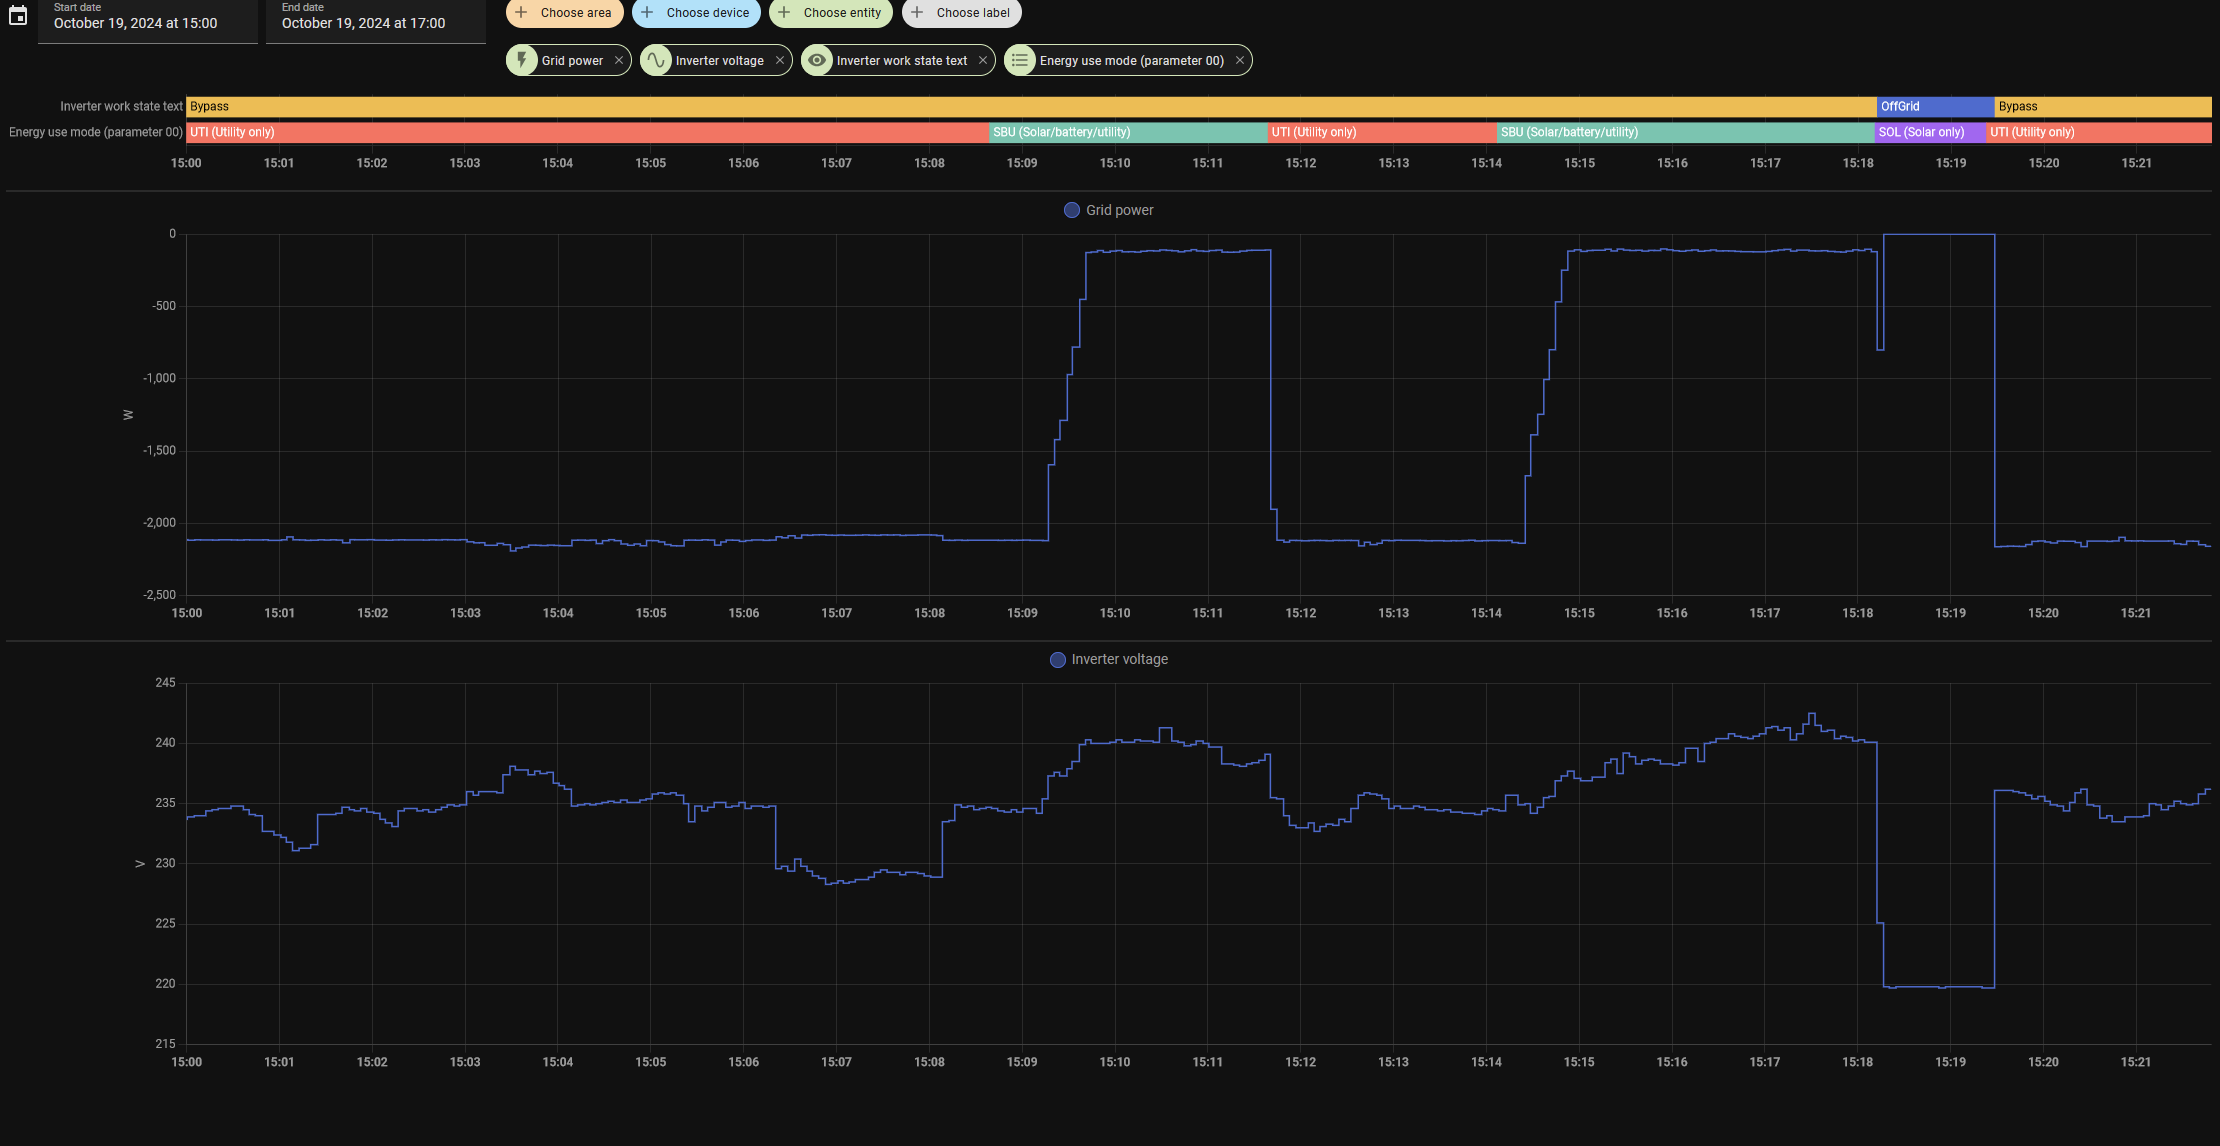This screenshot has height=1146, width=2220.
Task: Remove the Energy use mode entity chip
Action: (1240, 60)
